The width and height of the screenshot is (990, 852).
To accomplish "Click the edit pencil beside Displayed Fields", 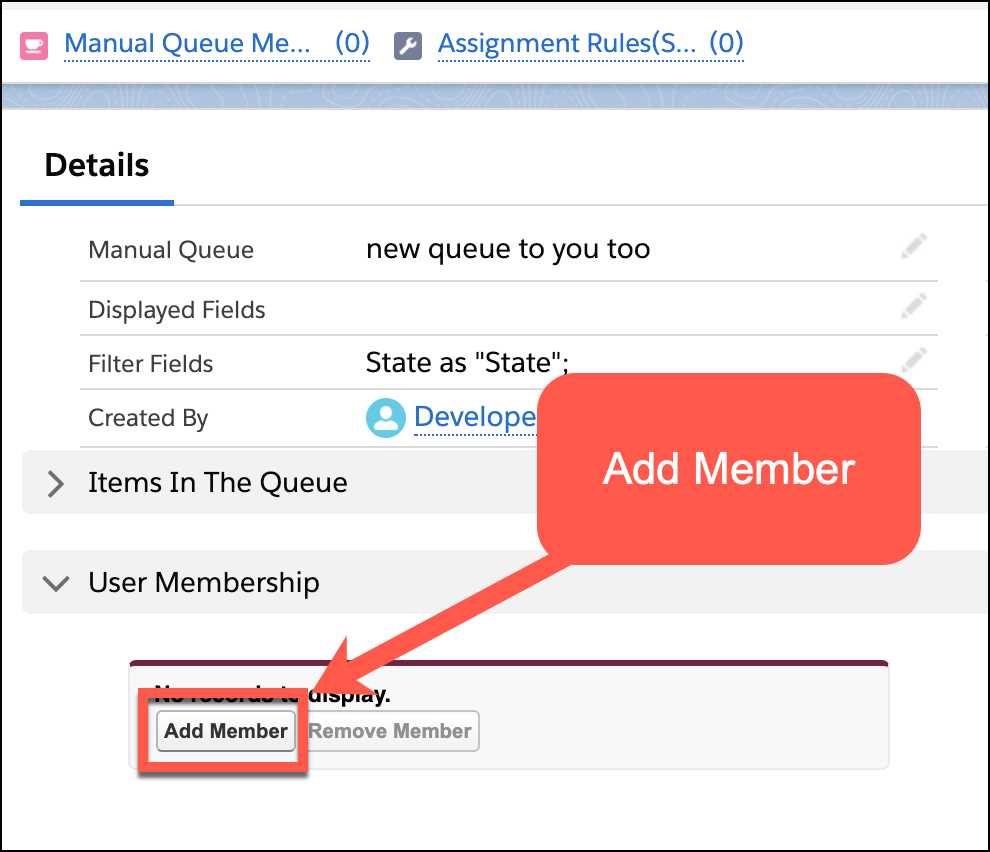I will point(913,306).
